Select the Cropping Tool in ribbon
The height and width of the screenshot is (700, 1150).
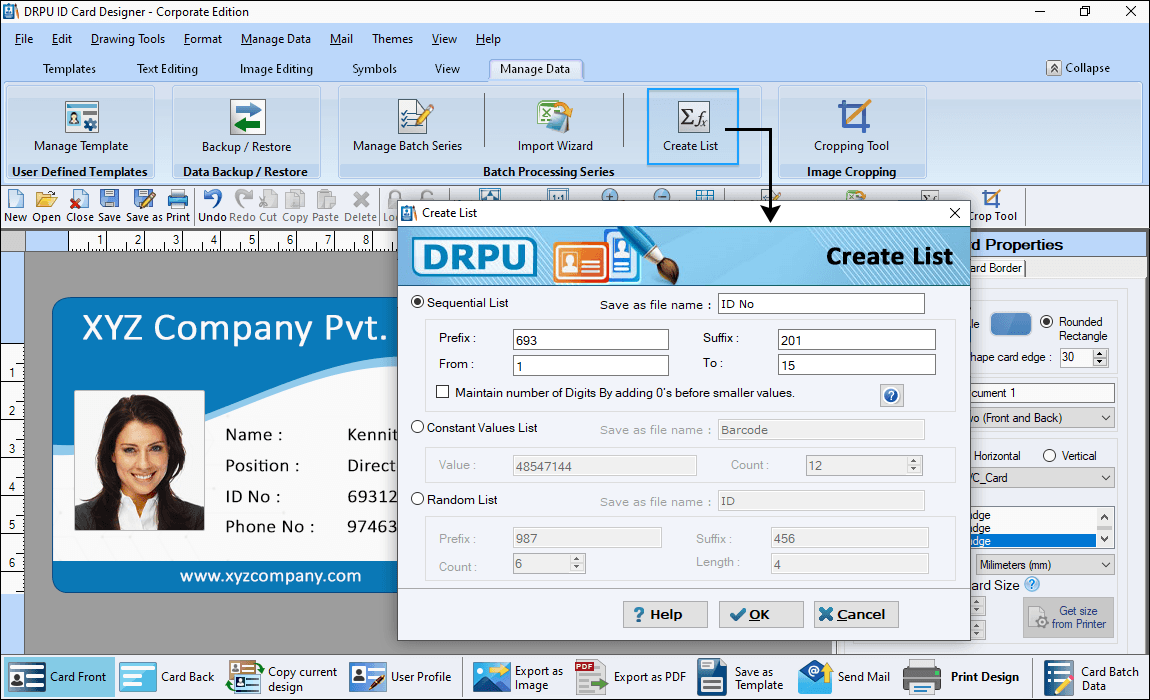[x=851, y=126]
